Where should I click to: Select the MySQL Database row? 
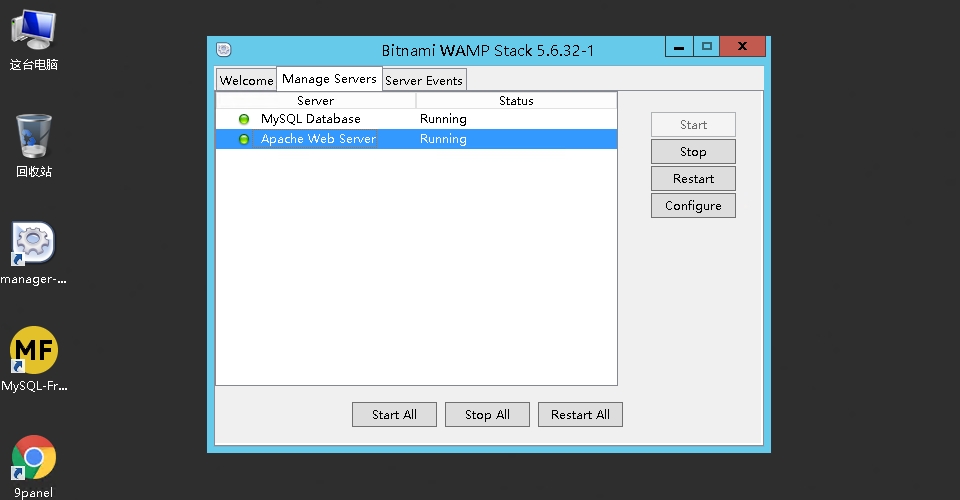[x=310, y=119]
